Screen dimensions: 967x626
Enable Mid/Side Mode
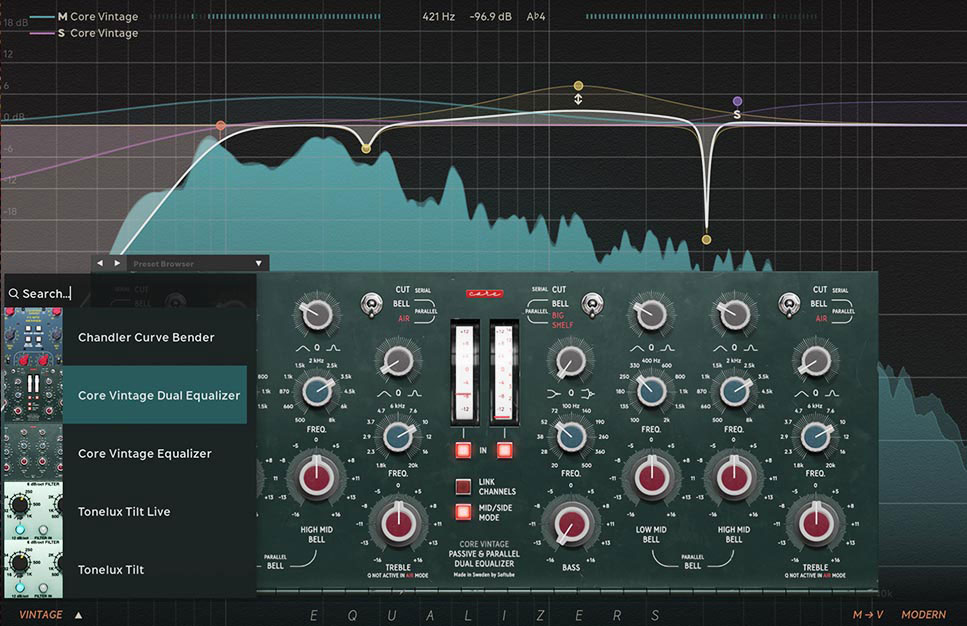pyautogui.click(x=463, y=513)
